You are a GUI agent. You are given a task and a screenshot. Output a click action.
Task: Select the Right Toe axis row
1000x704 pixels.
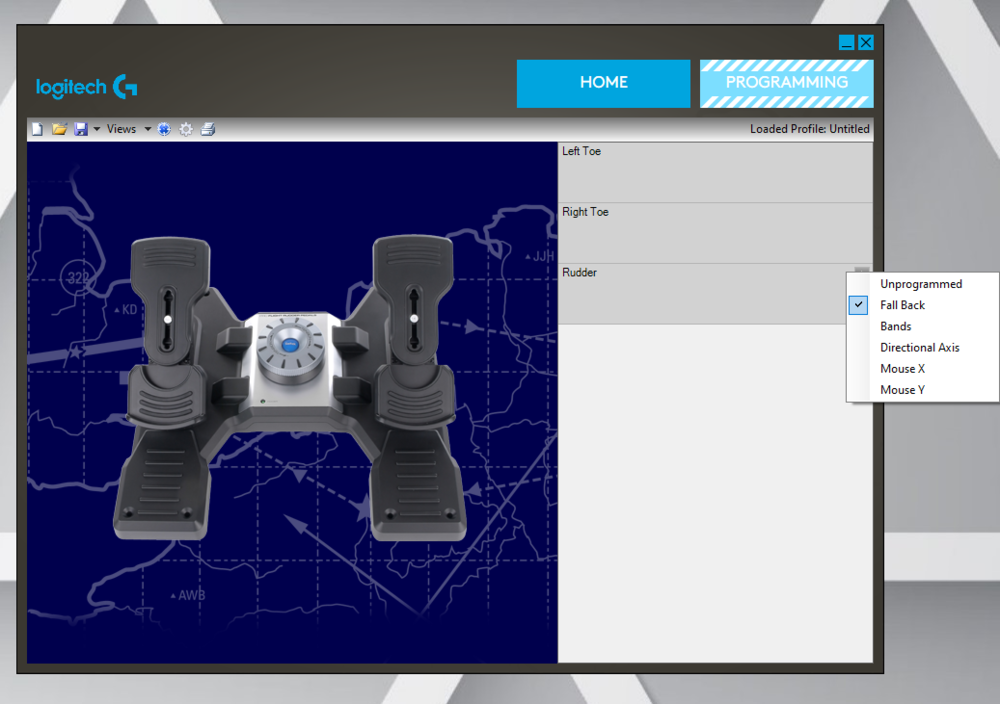(x=715, y=233)
